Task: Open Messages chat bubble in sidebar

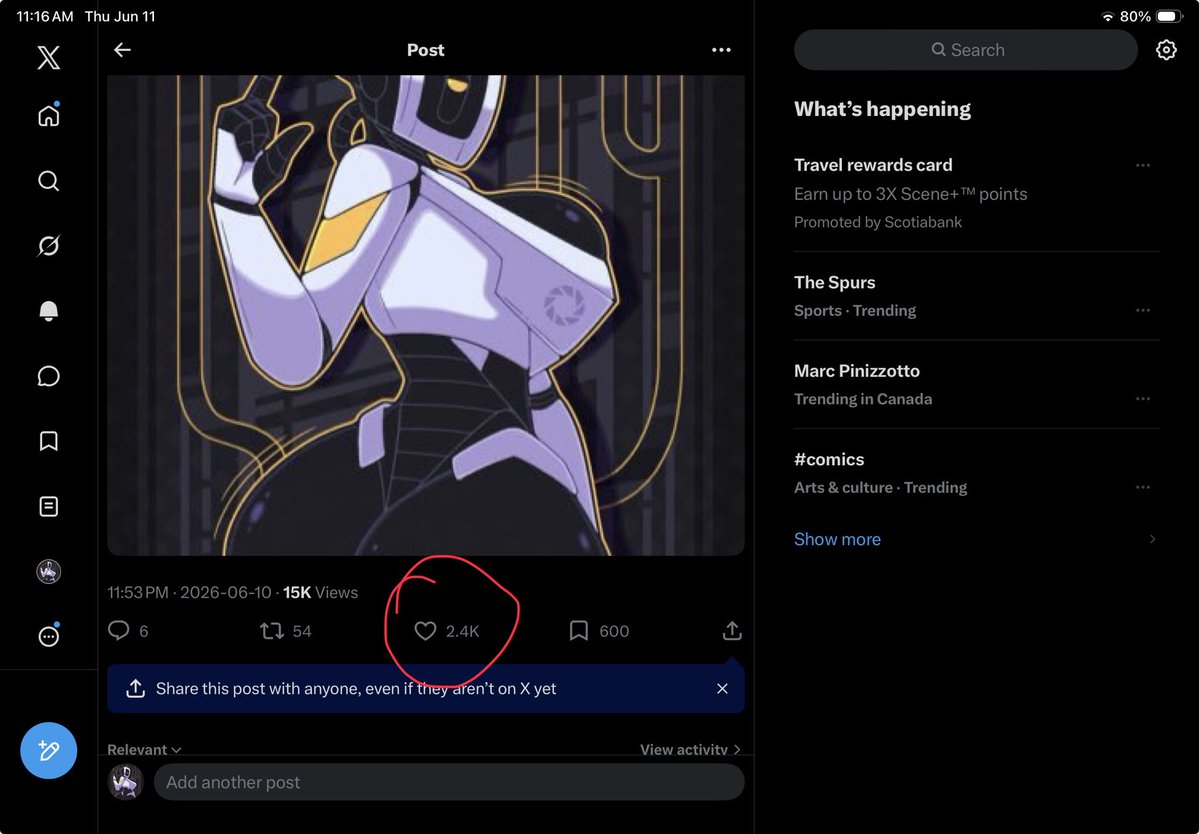Action: pyautogui.click(x=48, y=376)
